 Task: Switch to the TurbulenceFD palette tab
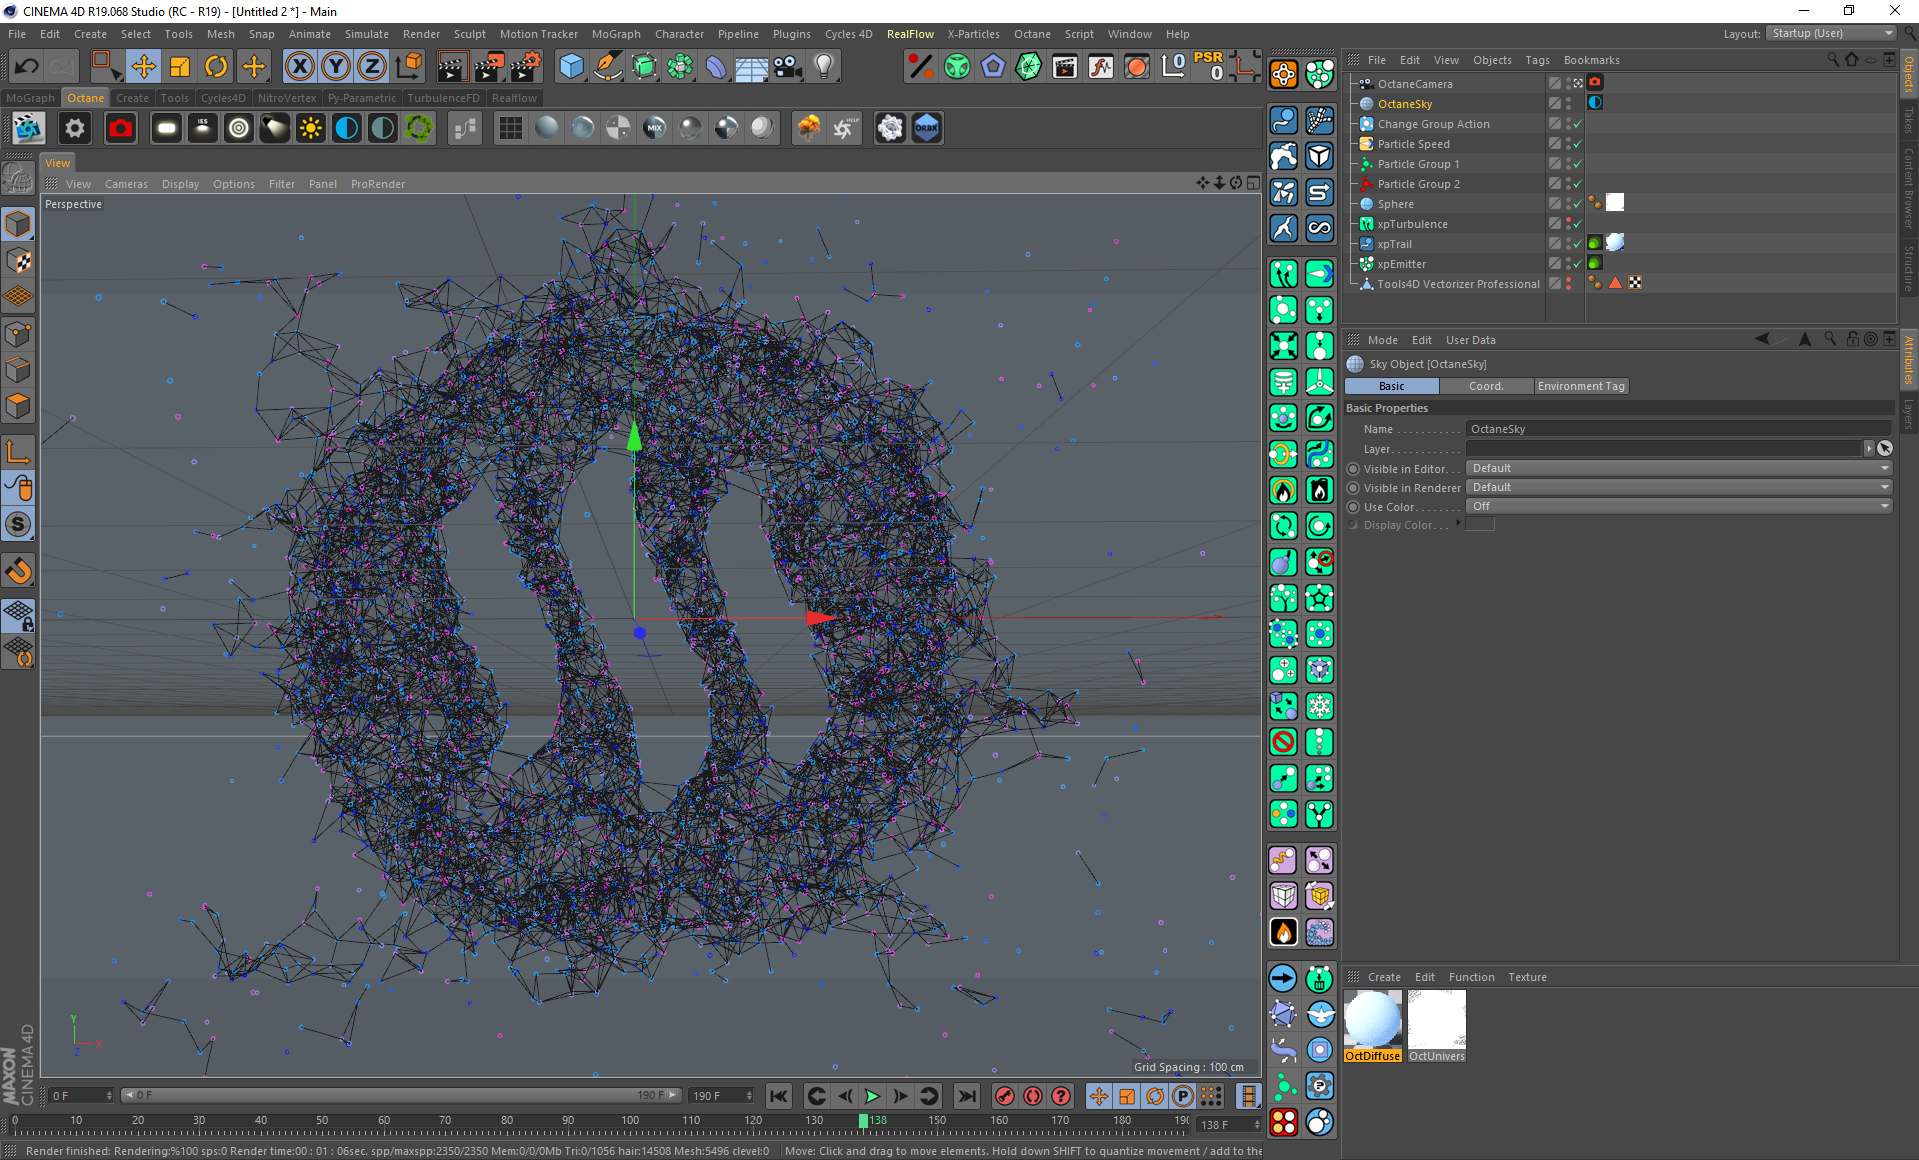[443, 98]
